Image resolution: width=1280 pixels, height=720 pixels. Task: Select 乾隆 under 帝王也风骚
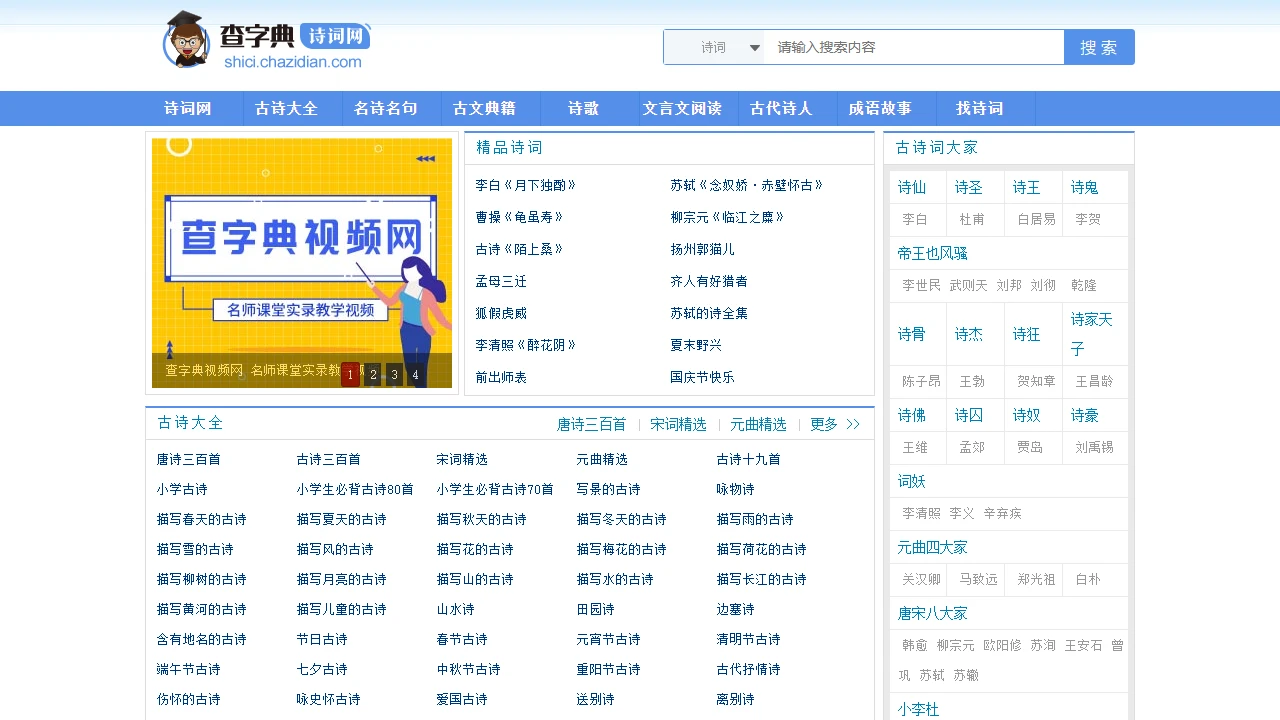(x=1084, y=285)
